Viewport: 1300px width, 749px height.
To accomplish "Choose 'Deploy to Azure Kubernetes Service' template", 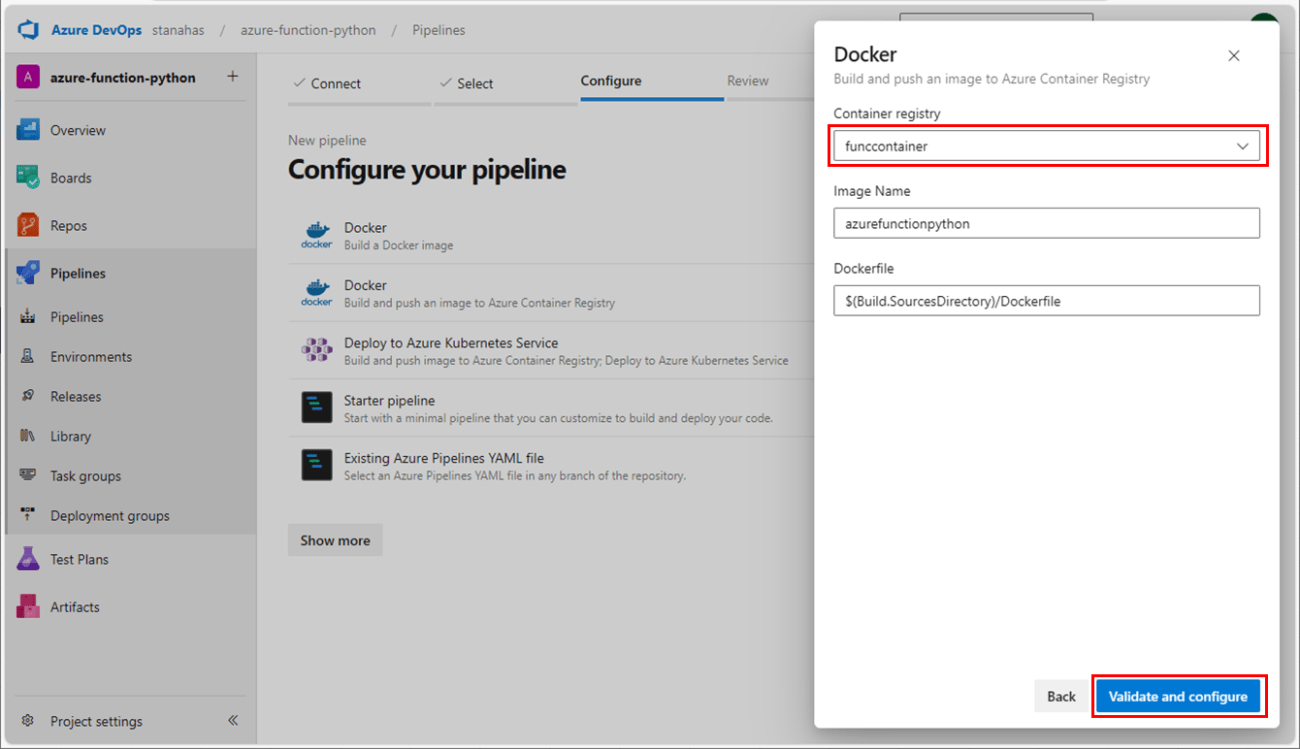I will pyautogui.click(x=451, y=343).
